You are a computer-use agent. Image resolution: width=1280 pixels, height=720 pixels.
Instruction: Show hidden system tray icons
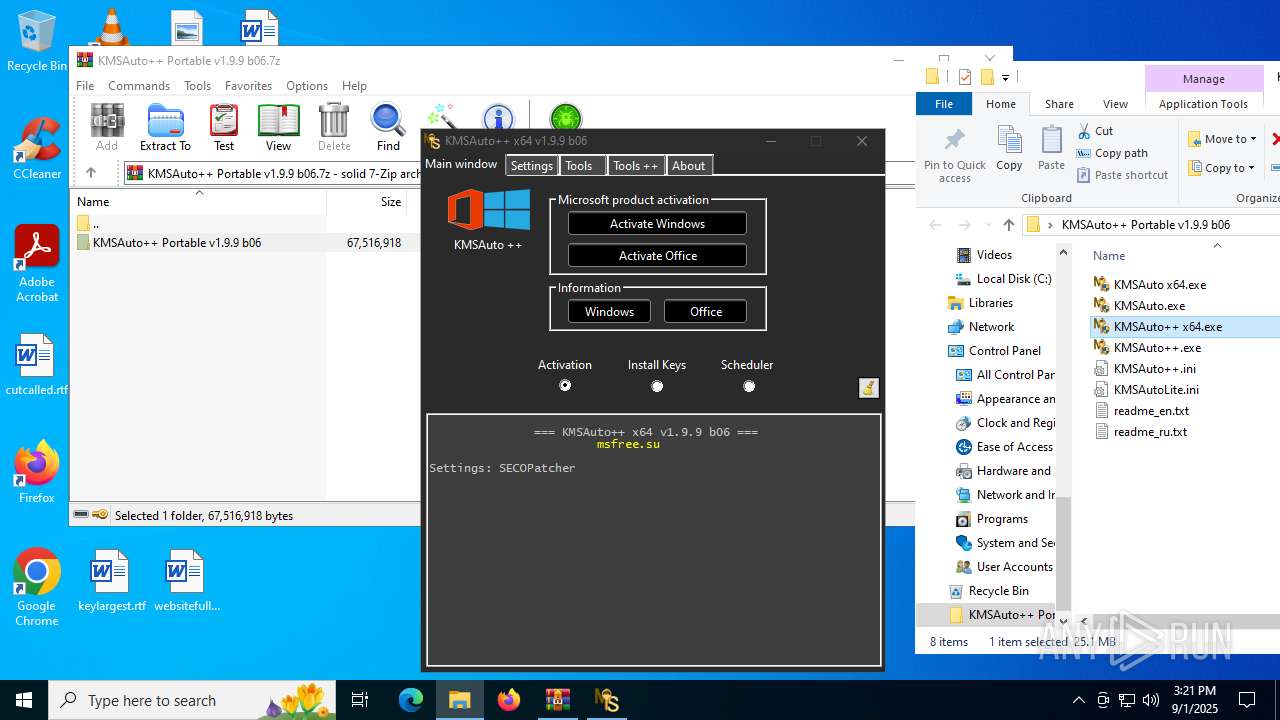coord(1078,700)
